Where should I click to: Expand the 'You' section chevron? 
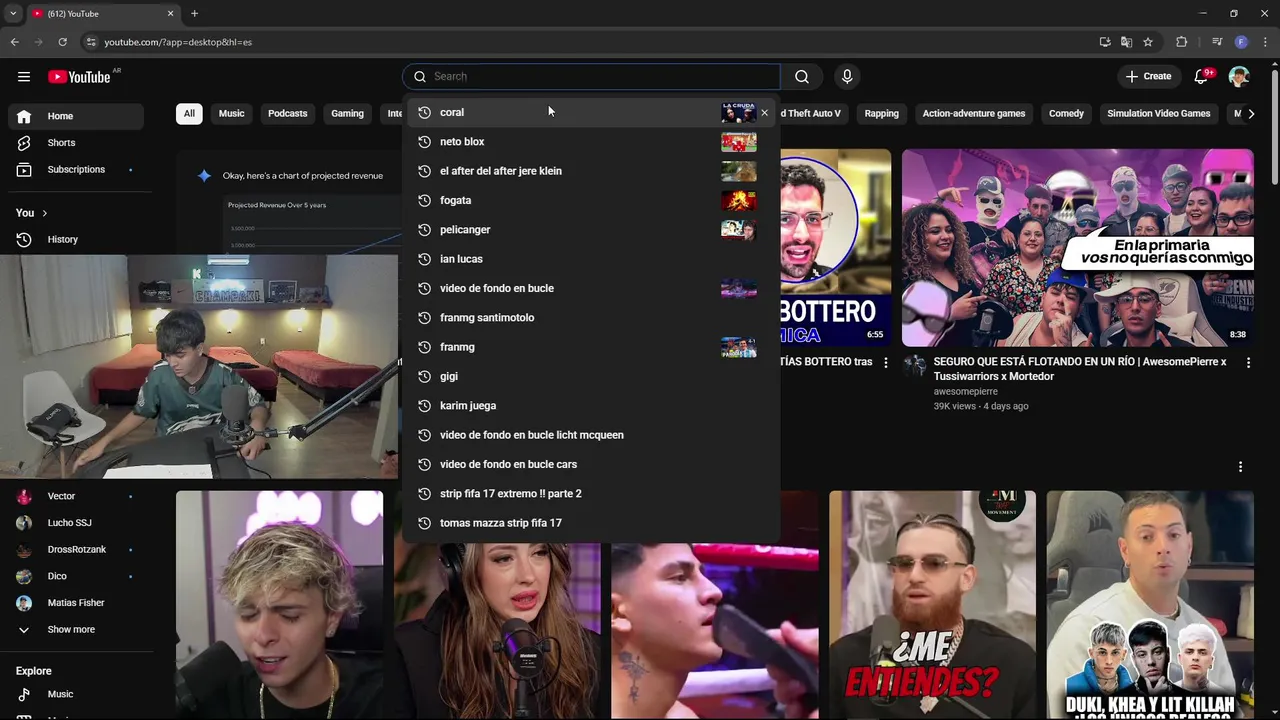[x=44, y=213]
